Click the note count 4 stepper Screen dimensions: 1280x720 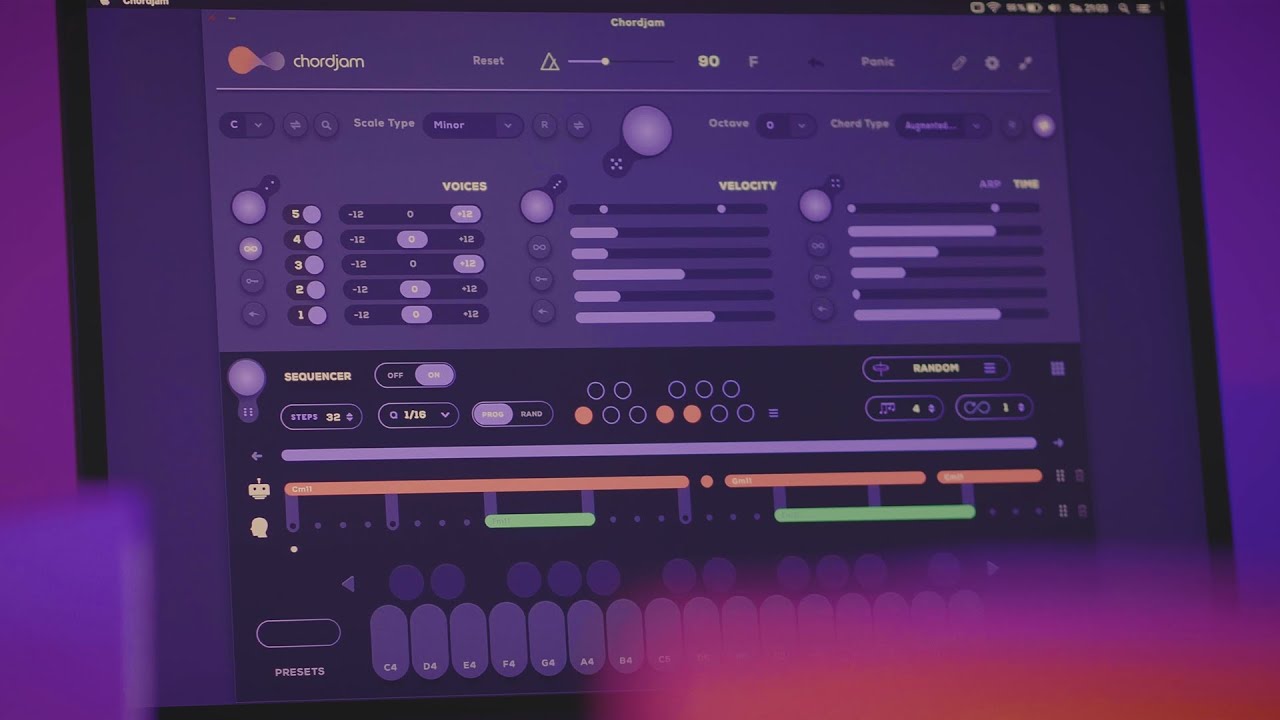(904, 408)
